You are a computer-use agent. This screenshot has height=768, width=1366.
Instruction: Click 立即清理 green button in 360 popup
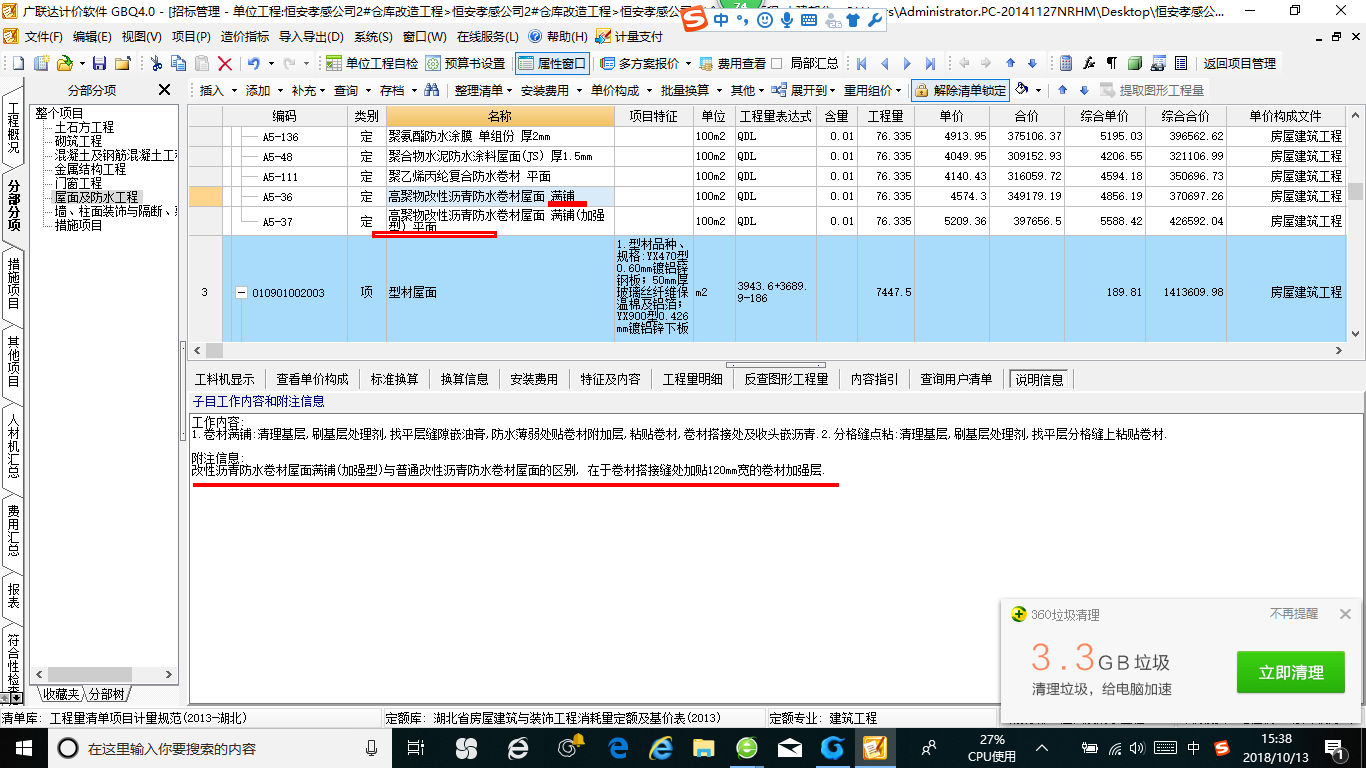pyautogui.click(x=1291, y=673)
